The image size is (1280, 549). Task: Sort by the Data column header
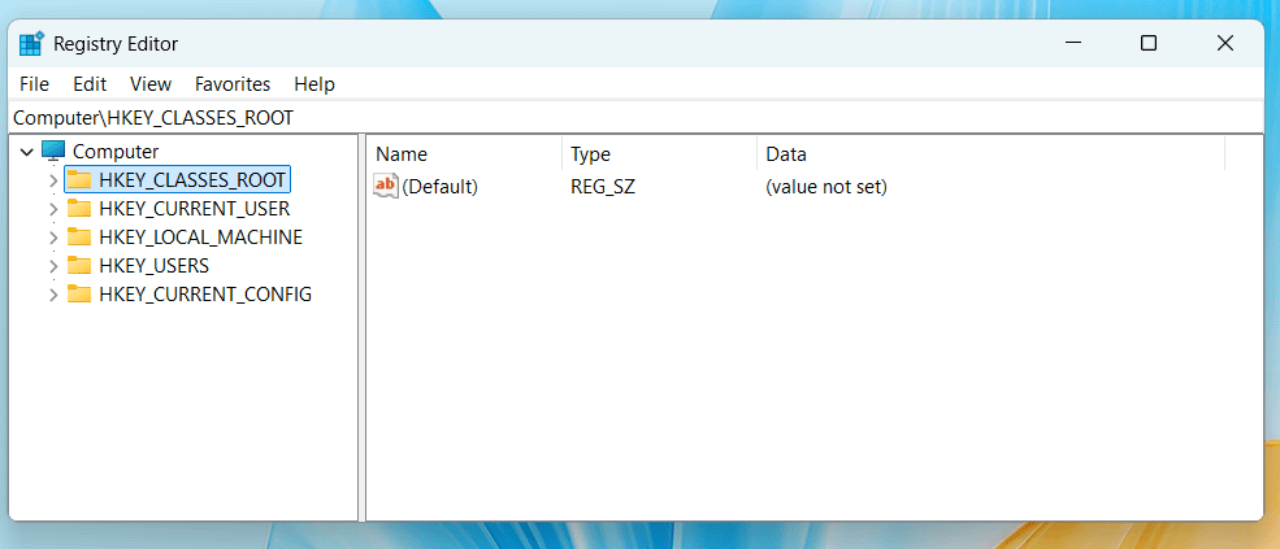990,154
